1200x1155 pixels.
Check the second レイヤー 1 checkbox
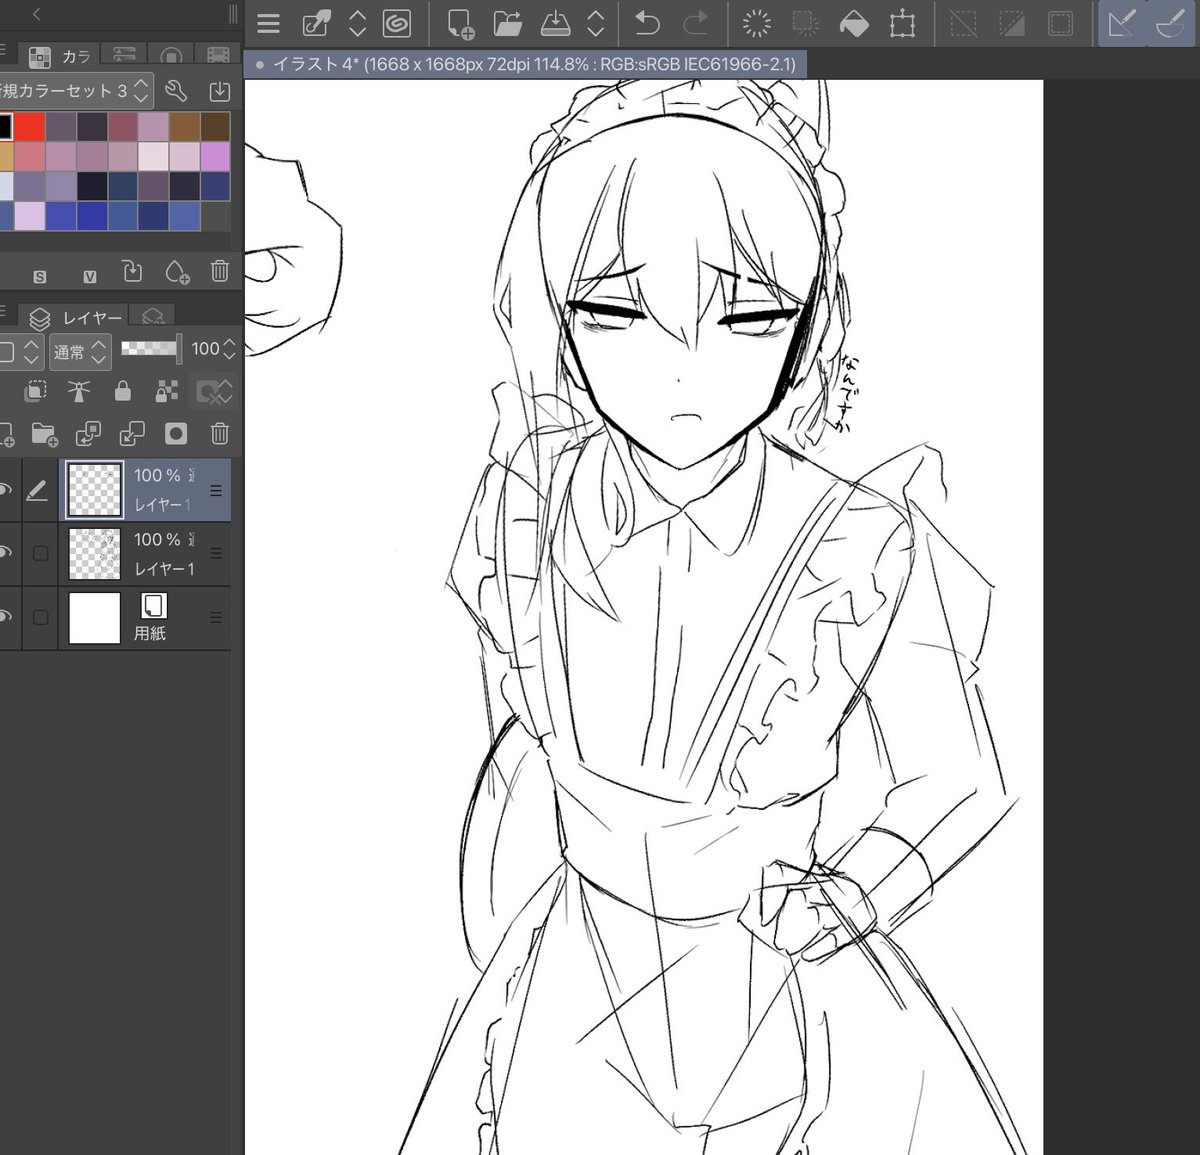click(40, 553)
